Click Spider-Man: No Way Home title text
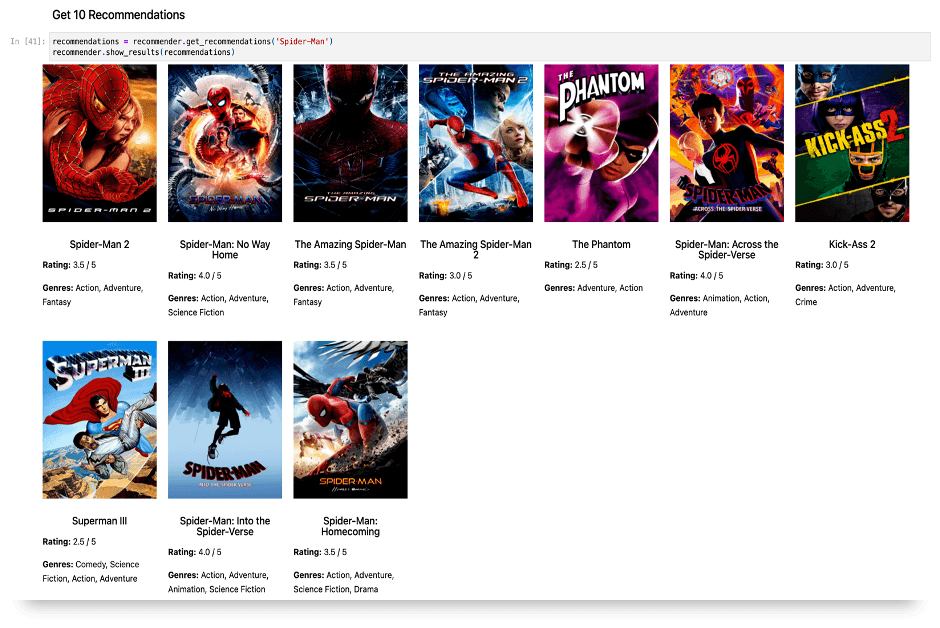 (225, 249)
